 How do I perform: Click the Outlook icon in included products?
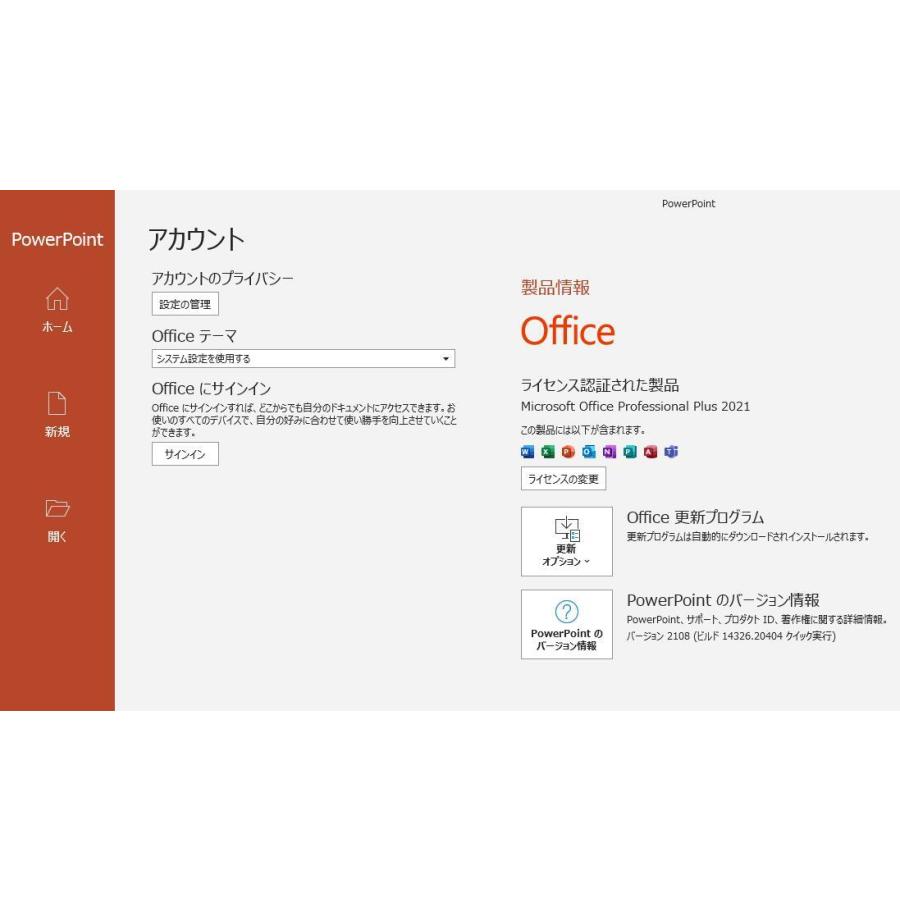[589, 452]
